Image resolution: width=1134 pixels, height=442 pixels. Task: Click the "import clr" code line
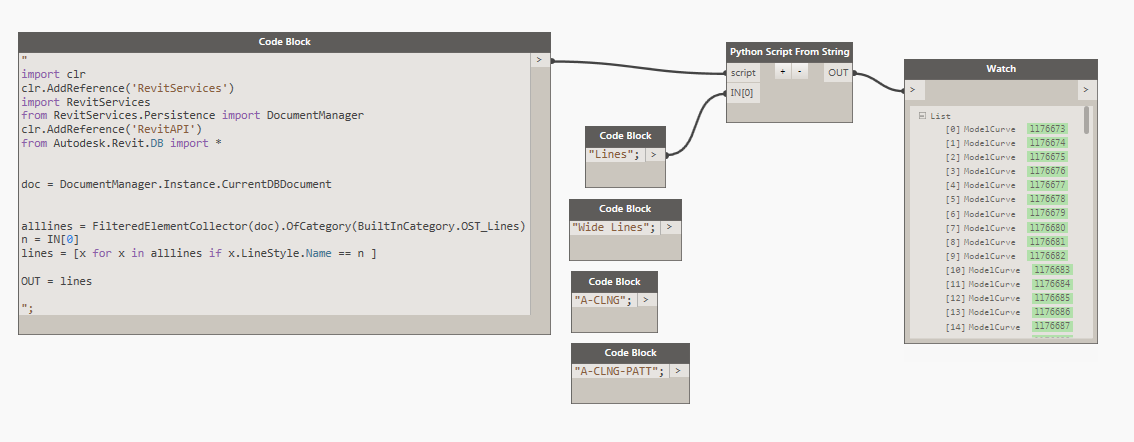54,74
